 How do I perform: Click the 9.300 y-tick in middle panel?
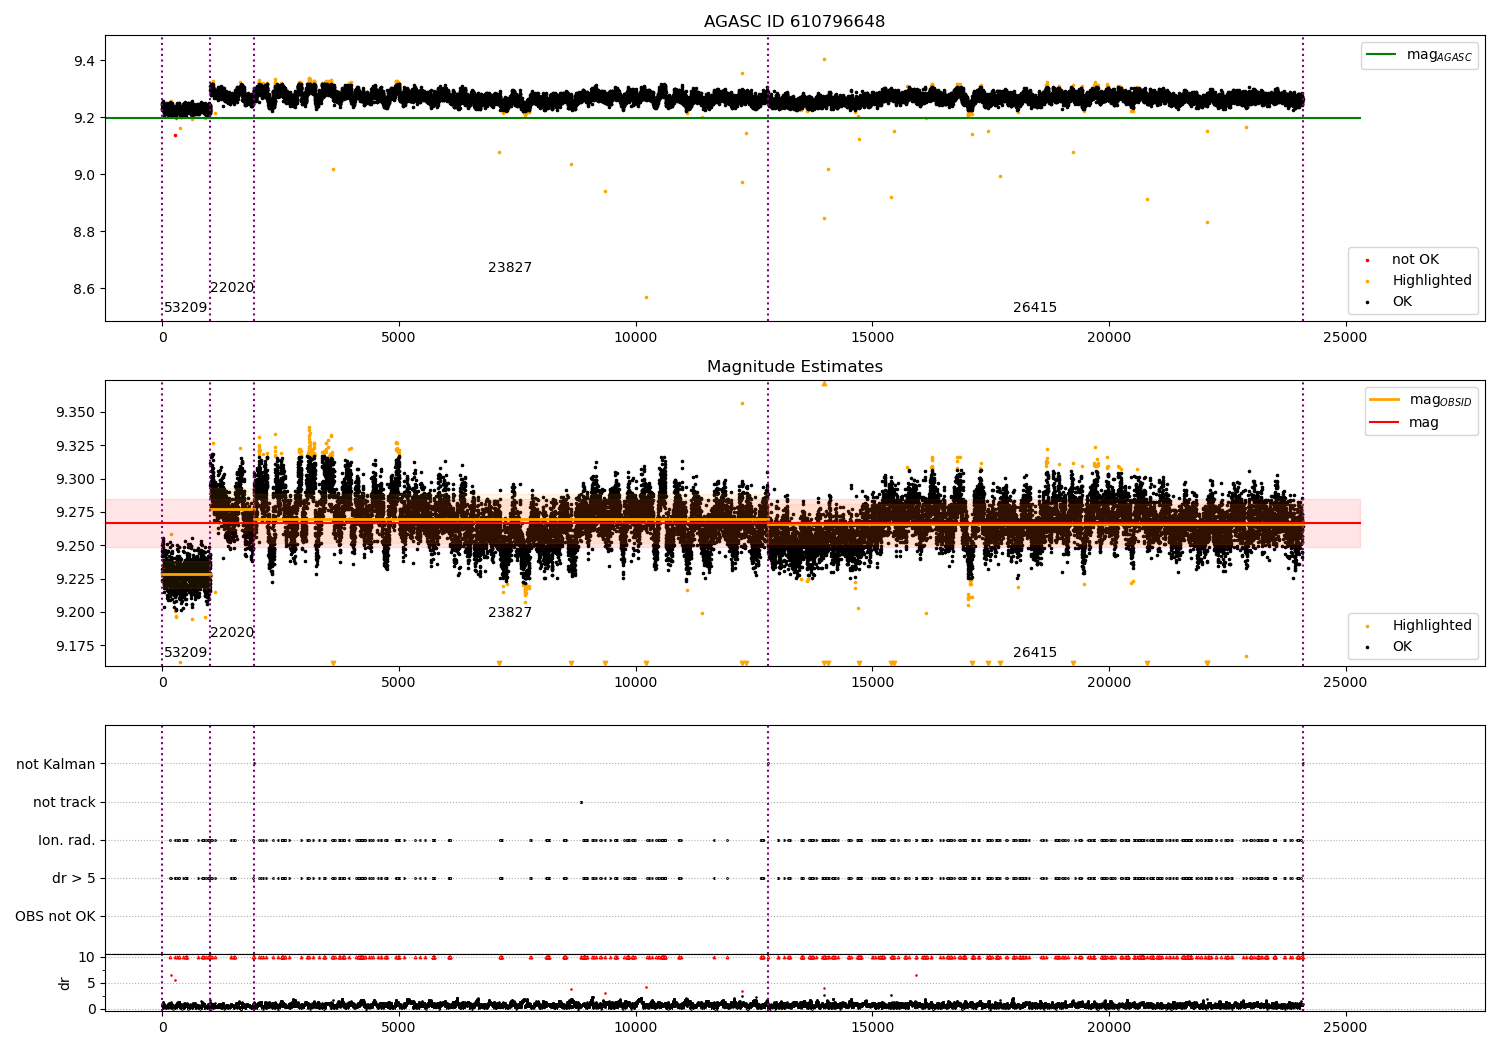pos(76,480)
